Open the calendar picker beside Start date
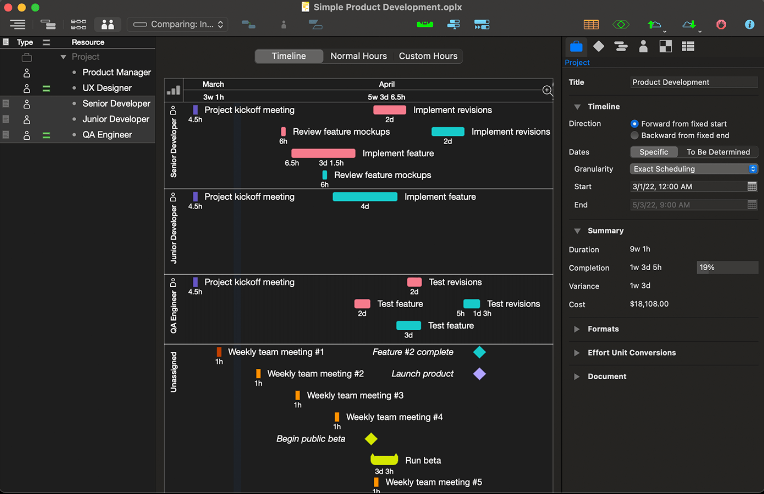Image resolution: width=764 pixels, height=494 pixels. 752,187
